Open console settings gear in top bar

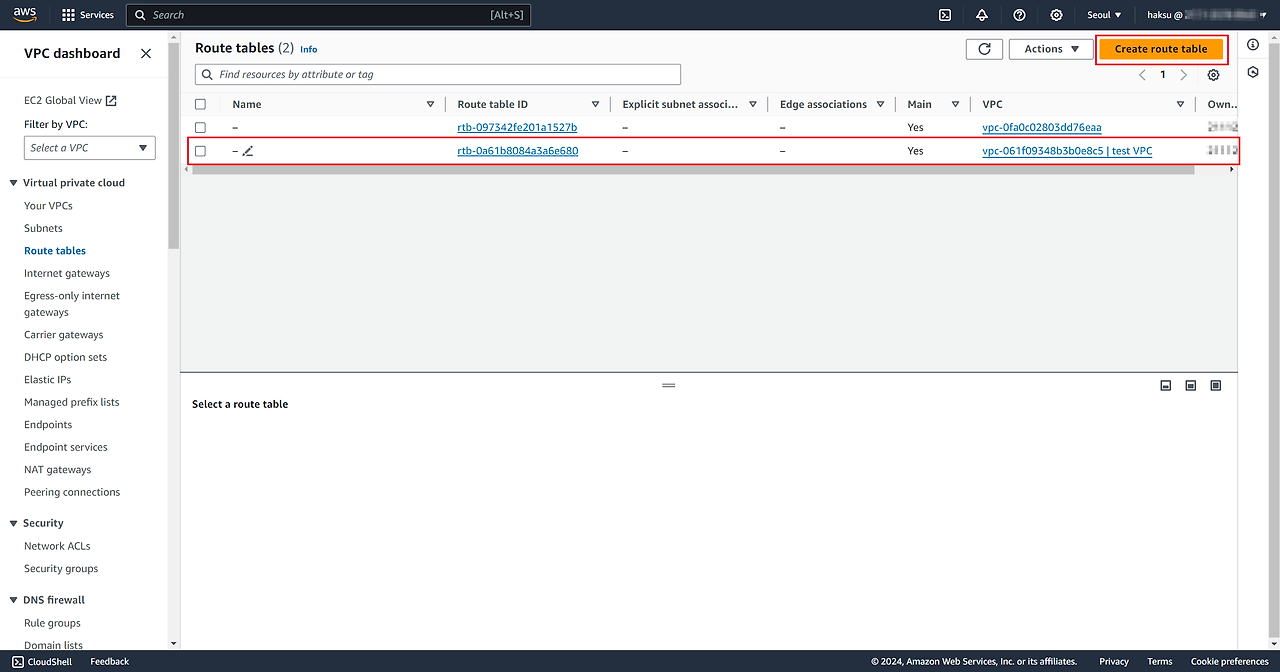1056,15
